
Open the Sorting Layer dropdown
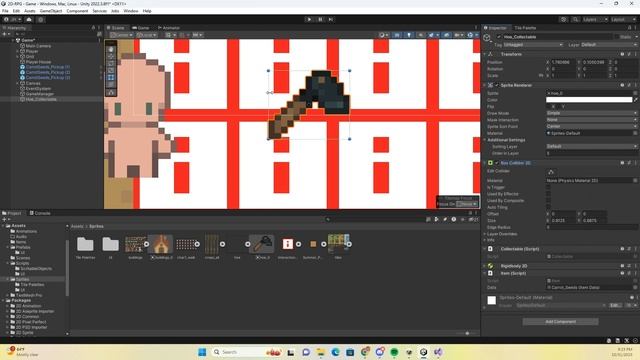tap(591, 146)
